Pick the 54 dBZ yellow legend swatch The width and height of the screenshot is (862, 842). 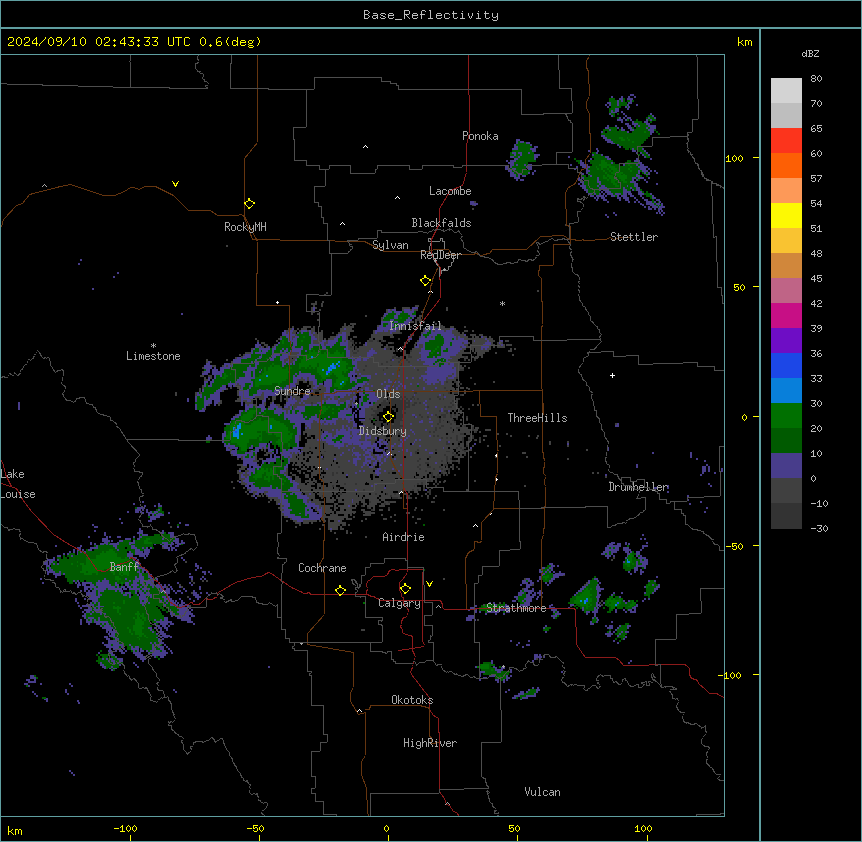(786, 215)
